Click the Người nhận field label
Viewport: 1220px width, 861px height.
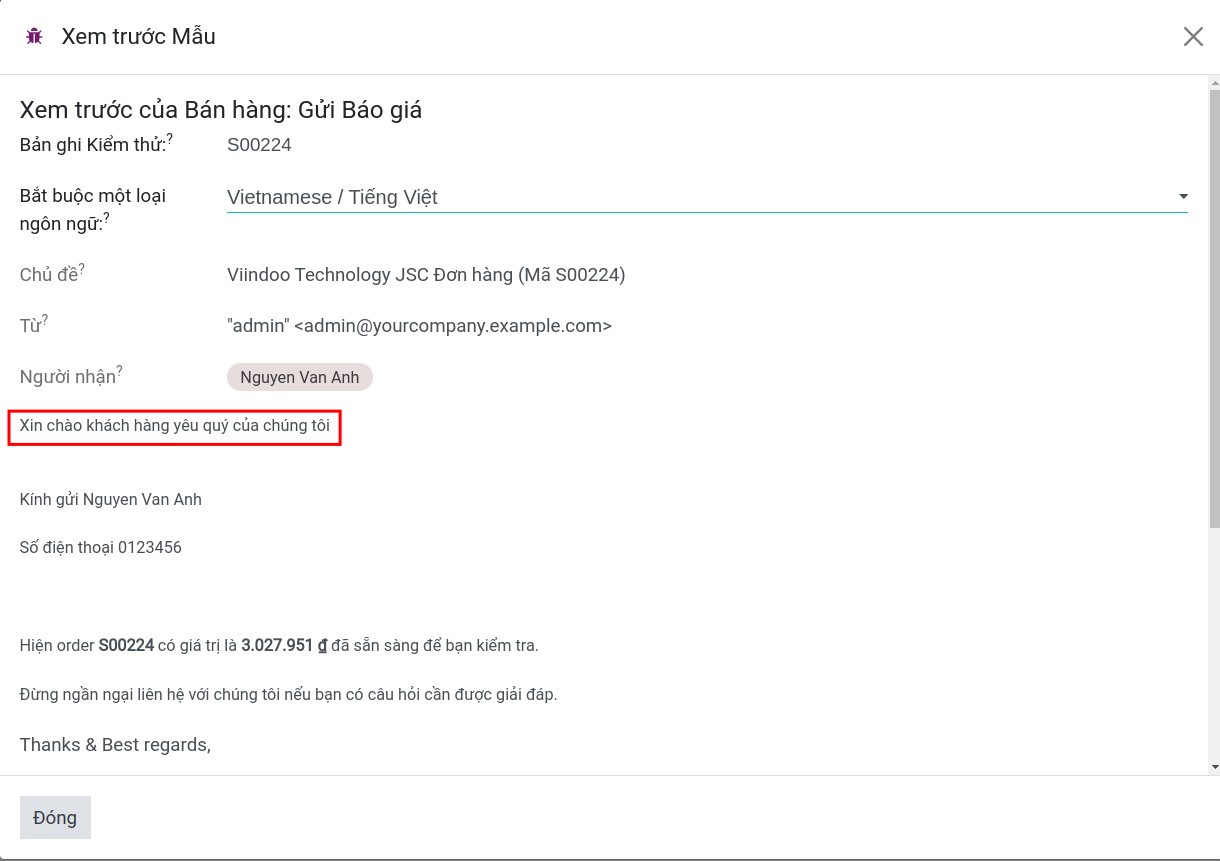[x=67, y=378]
